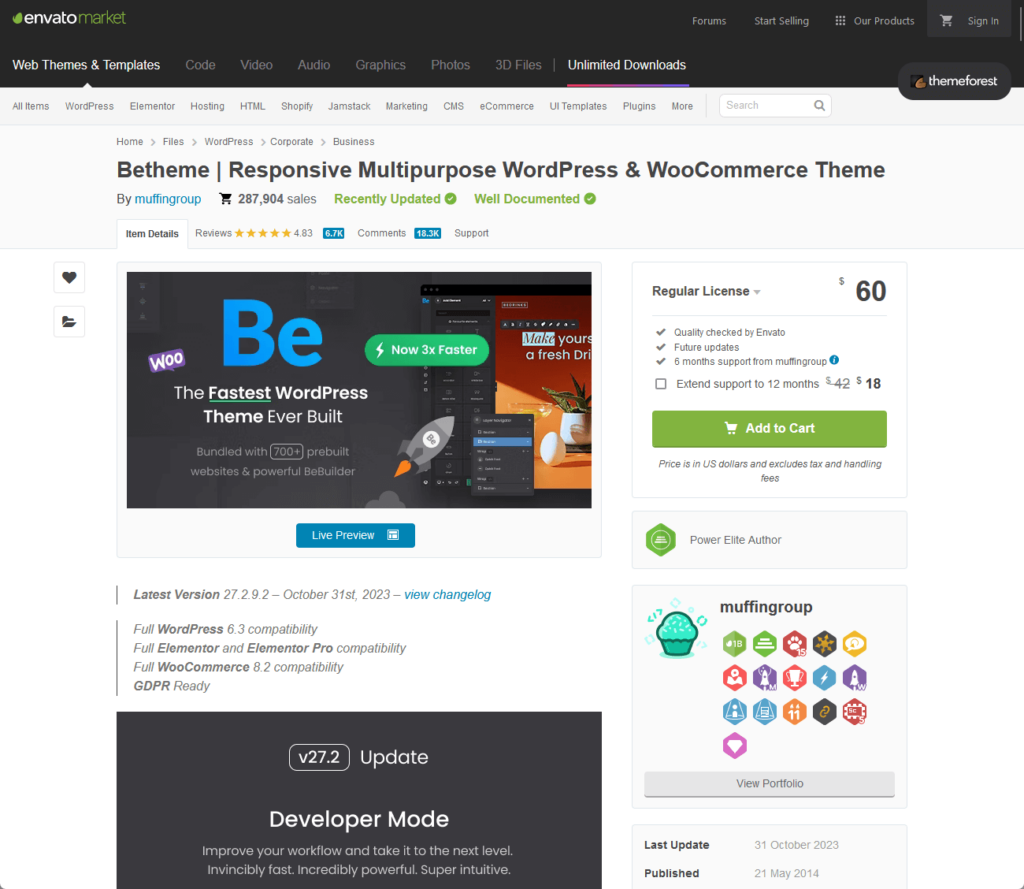Go to the Video marketplace tab

pyautogui.click(x=256, y=65)
